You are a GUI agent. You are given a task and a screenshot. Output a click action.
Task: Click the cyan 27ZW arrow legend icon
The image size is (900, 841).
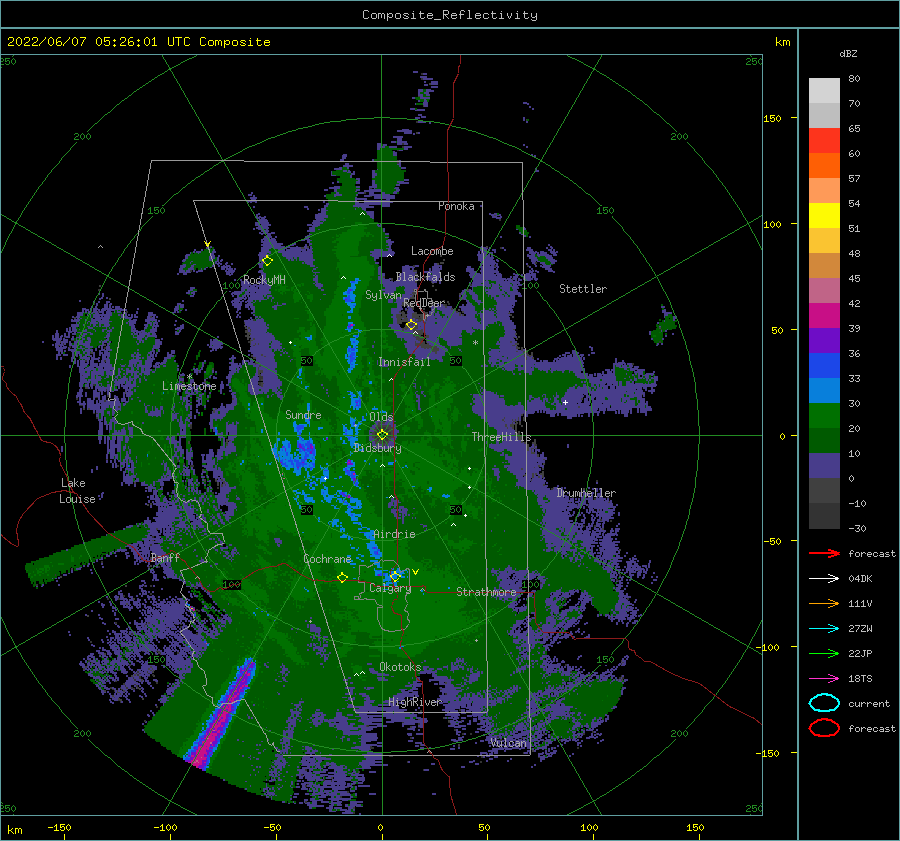tap(824, 629)
